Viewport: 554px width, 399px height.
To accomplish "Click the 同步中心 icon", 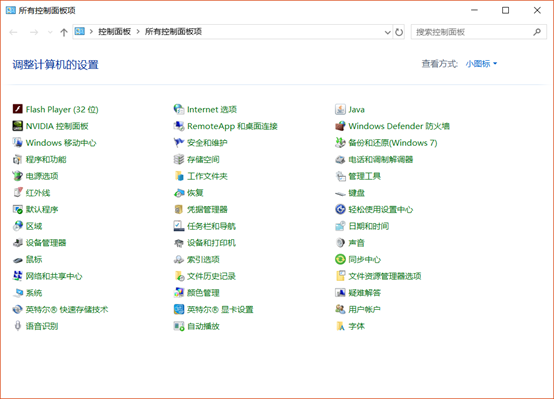I will coord(340,259).
